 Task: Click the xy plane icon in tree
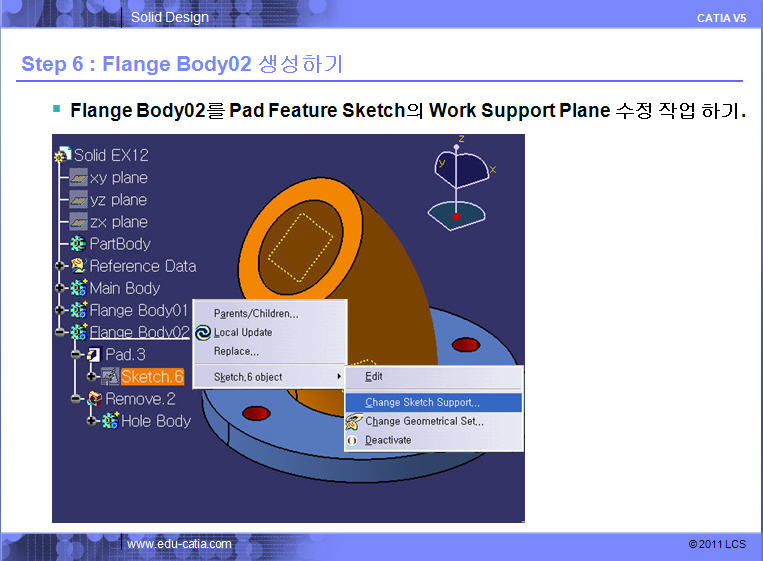pos(78,178)
